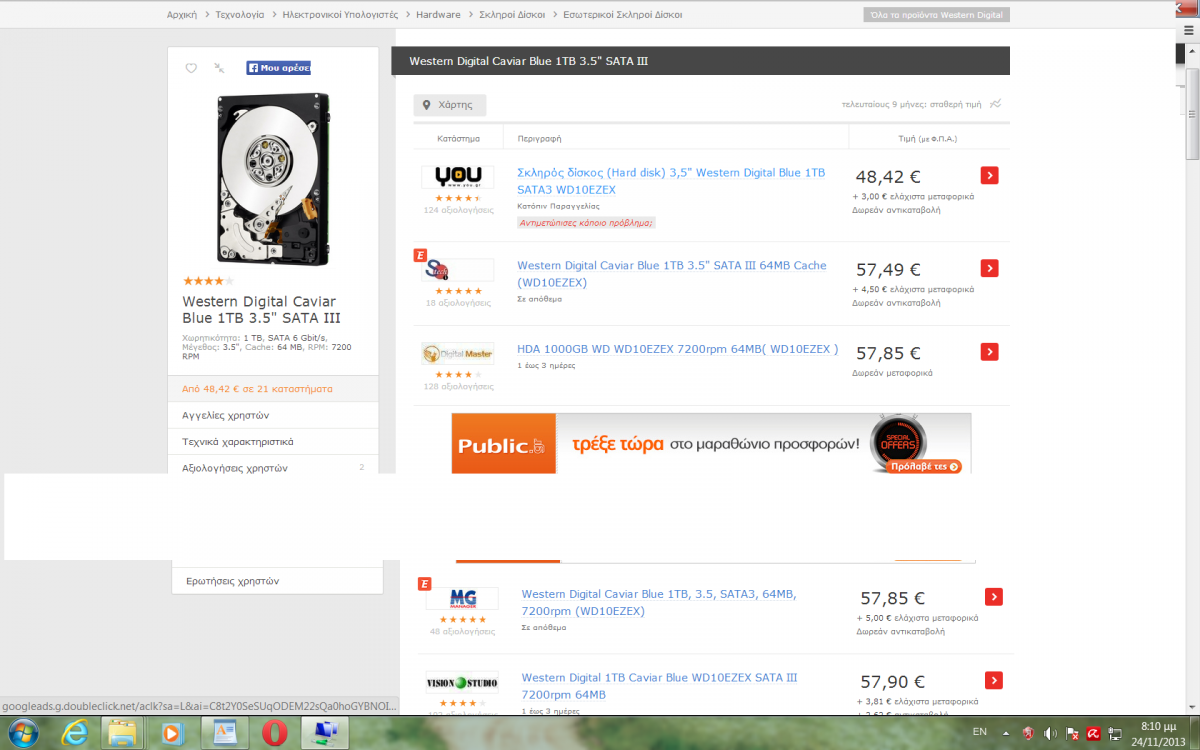
Task: Click red arrow for MG Manager 57,85 € offer
Action: pyautogui.click(x=994, y=597)
